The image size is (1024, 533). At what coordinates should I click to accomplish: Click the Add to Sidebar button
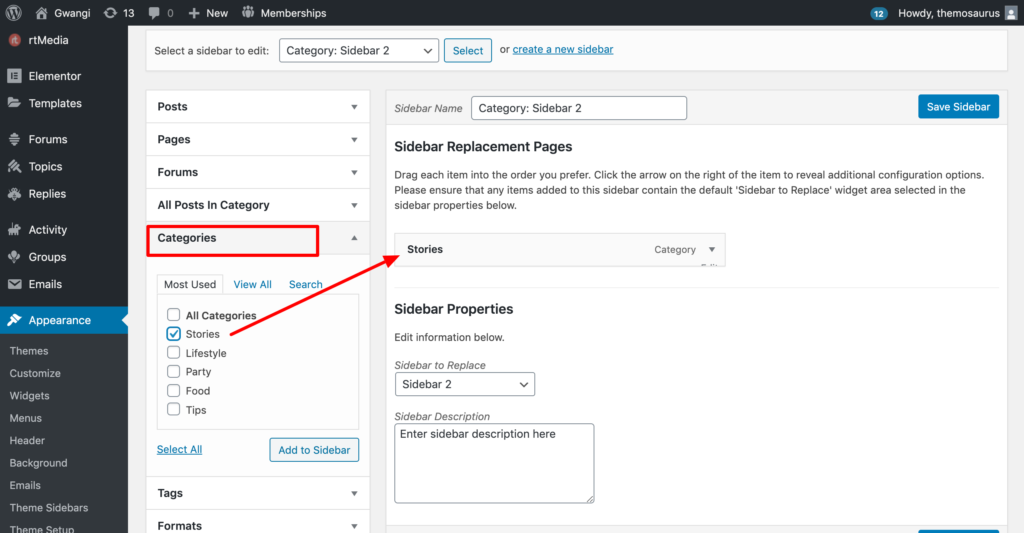(314, 450)
